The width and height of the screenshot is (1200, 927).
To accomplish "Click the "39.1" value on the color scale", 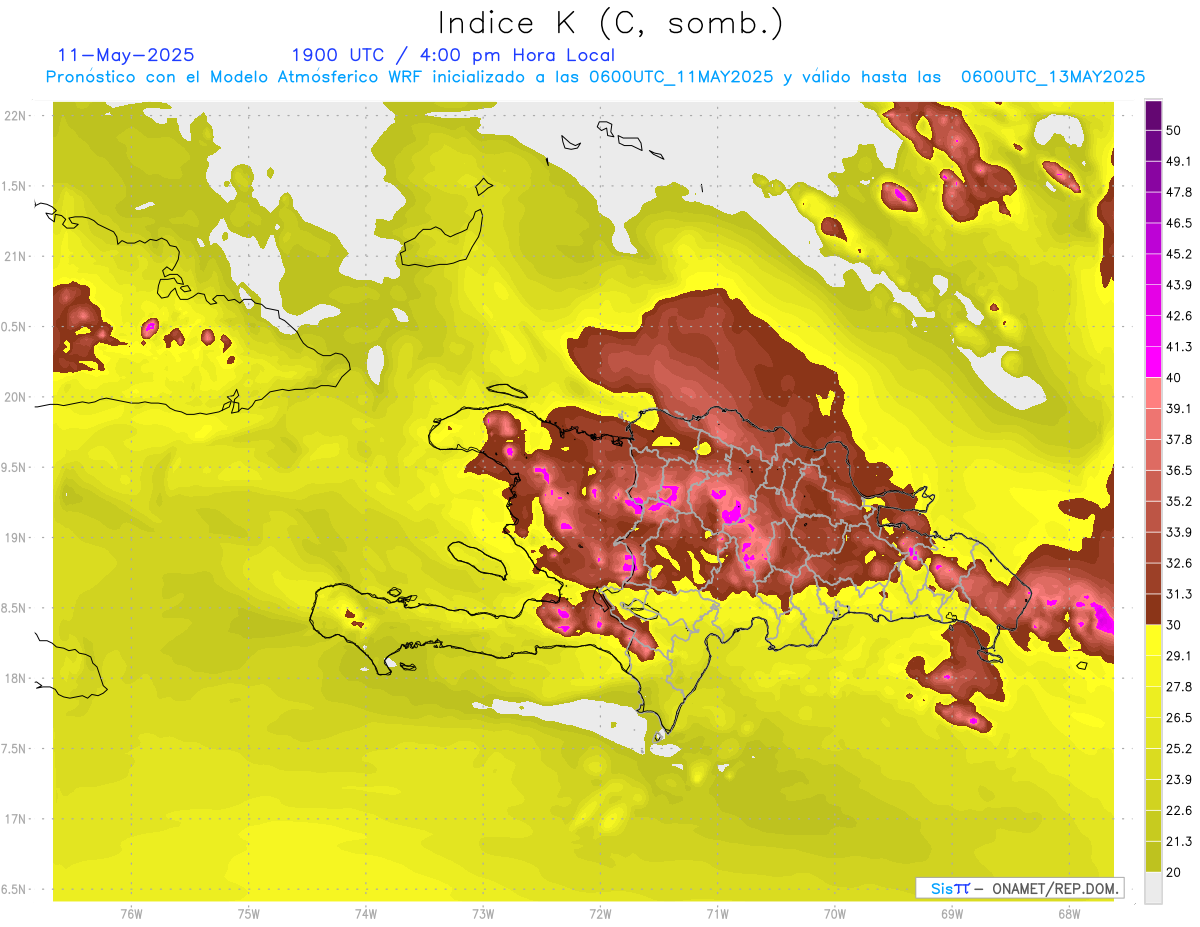I will [x=1179, y=408].
